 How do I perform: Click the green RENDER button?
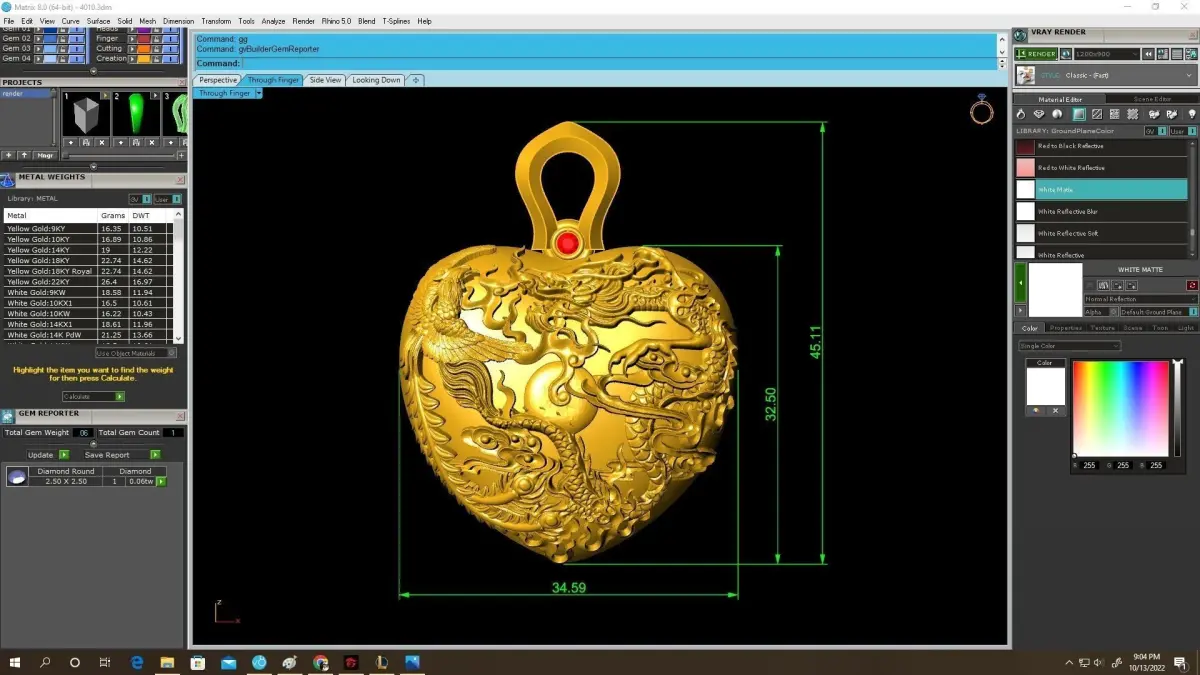point(1036,54)
